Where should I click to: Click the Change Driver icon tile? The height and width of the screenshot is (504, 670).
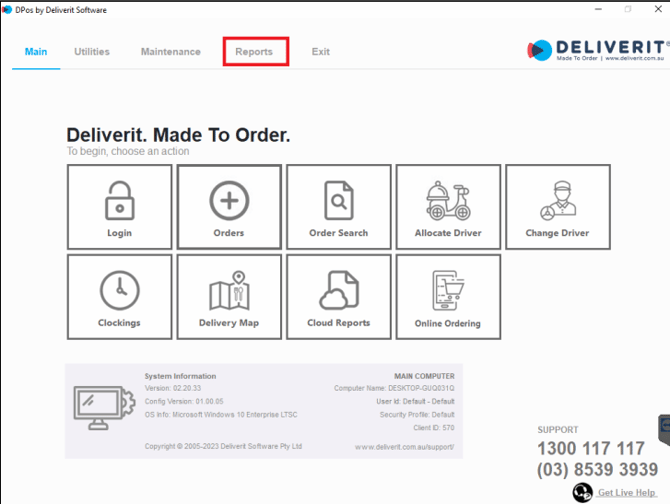point(557,200)
